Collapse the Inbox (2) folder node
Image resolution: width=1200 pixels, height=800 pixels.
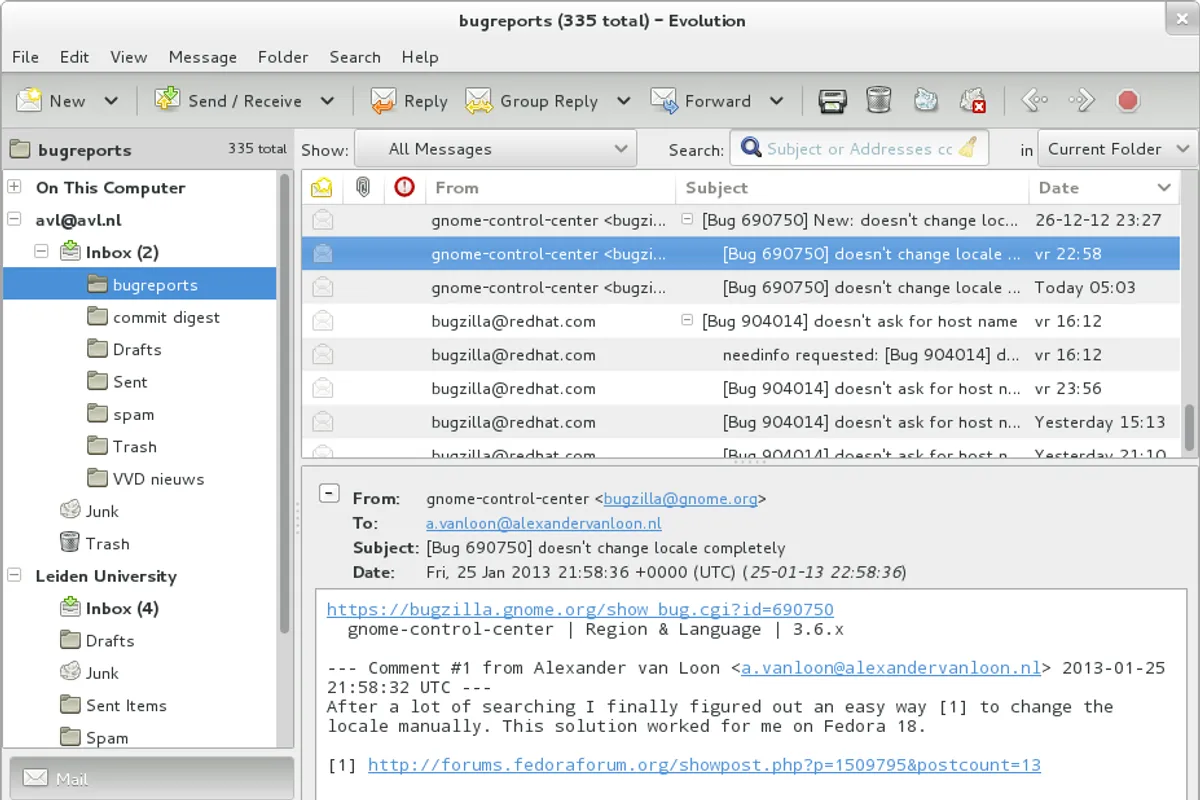[x=41, y=252]
